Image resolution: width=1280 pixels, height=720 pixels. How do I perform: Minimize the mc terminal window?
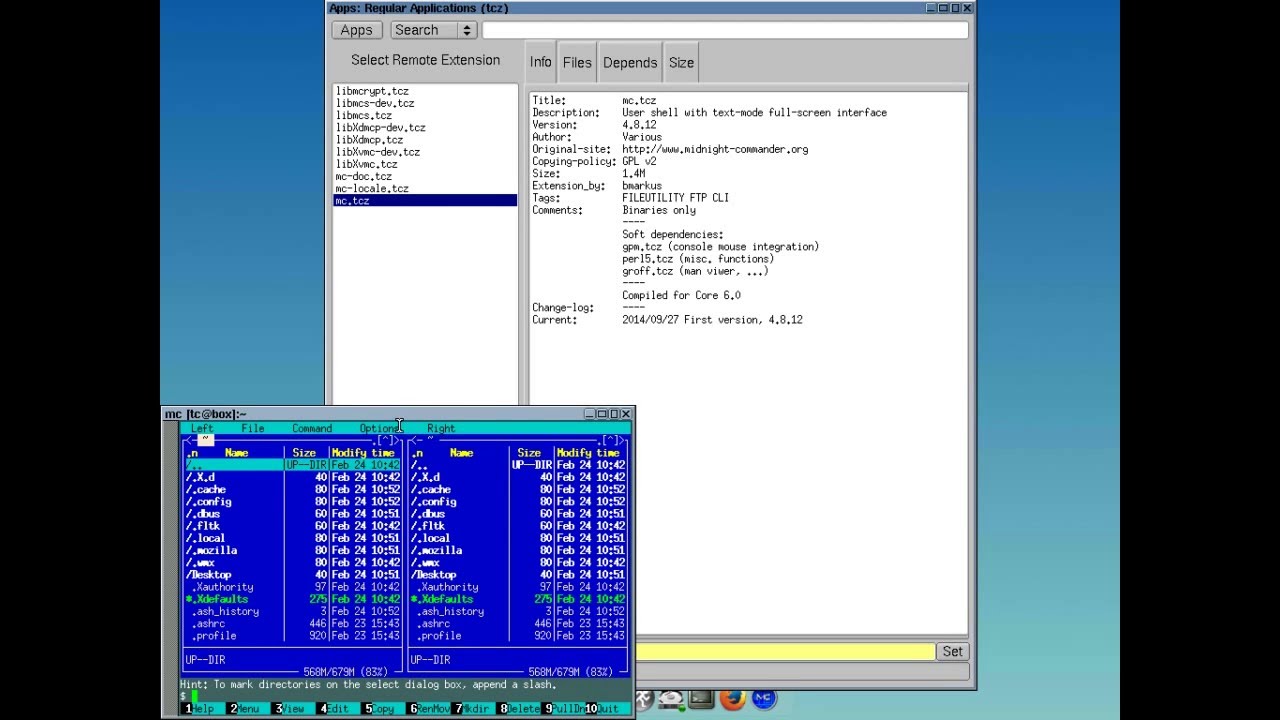pos(590,413)
